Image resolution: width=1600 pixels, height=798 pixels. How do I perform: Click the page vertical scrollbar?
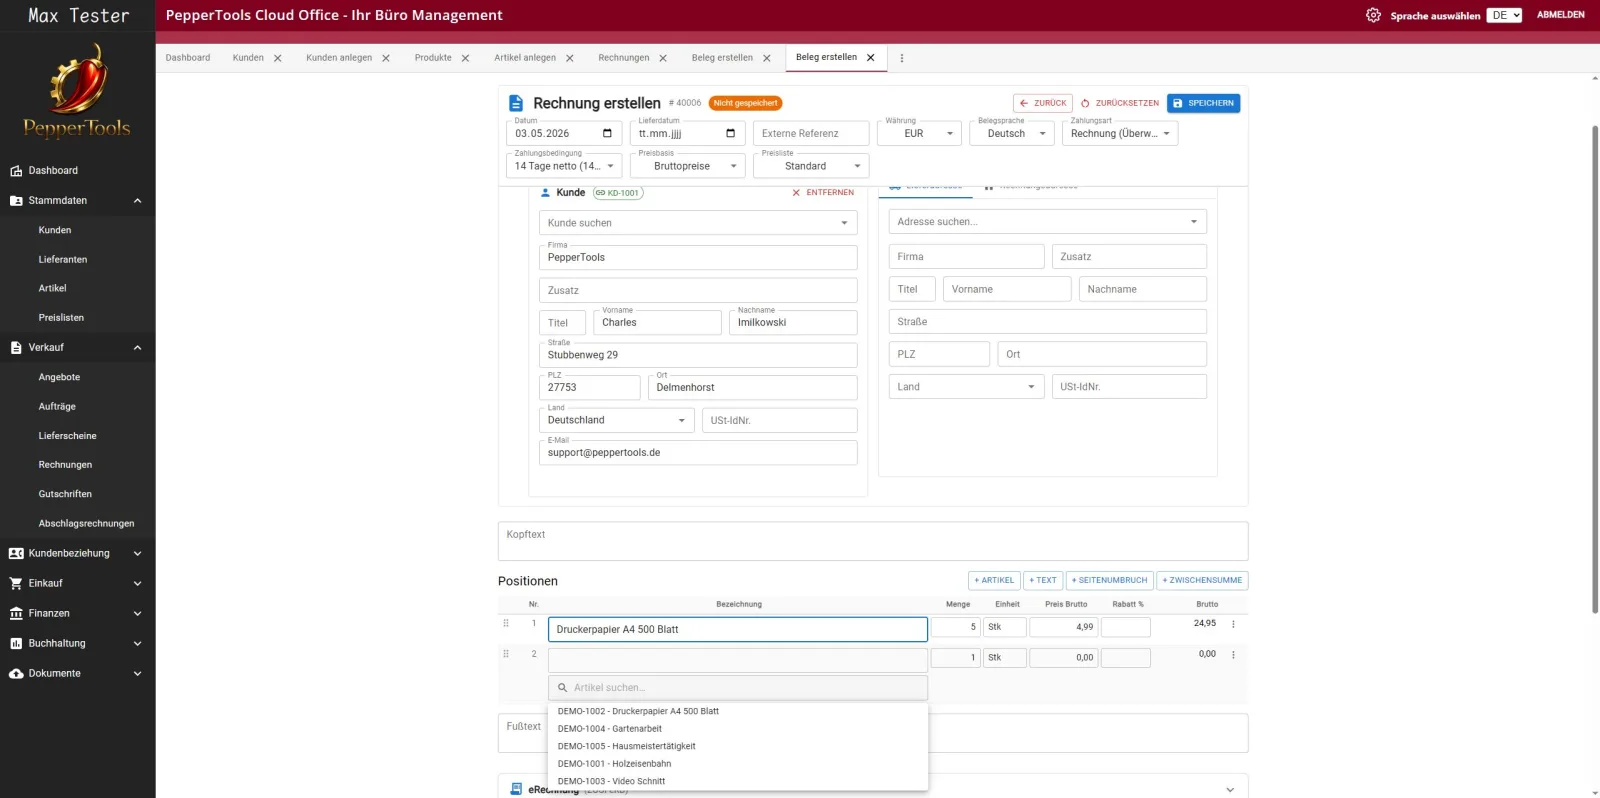click(x=1595, y=370)
